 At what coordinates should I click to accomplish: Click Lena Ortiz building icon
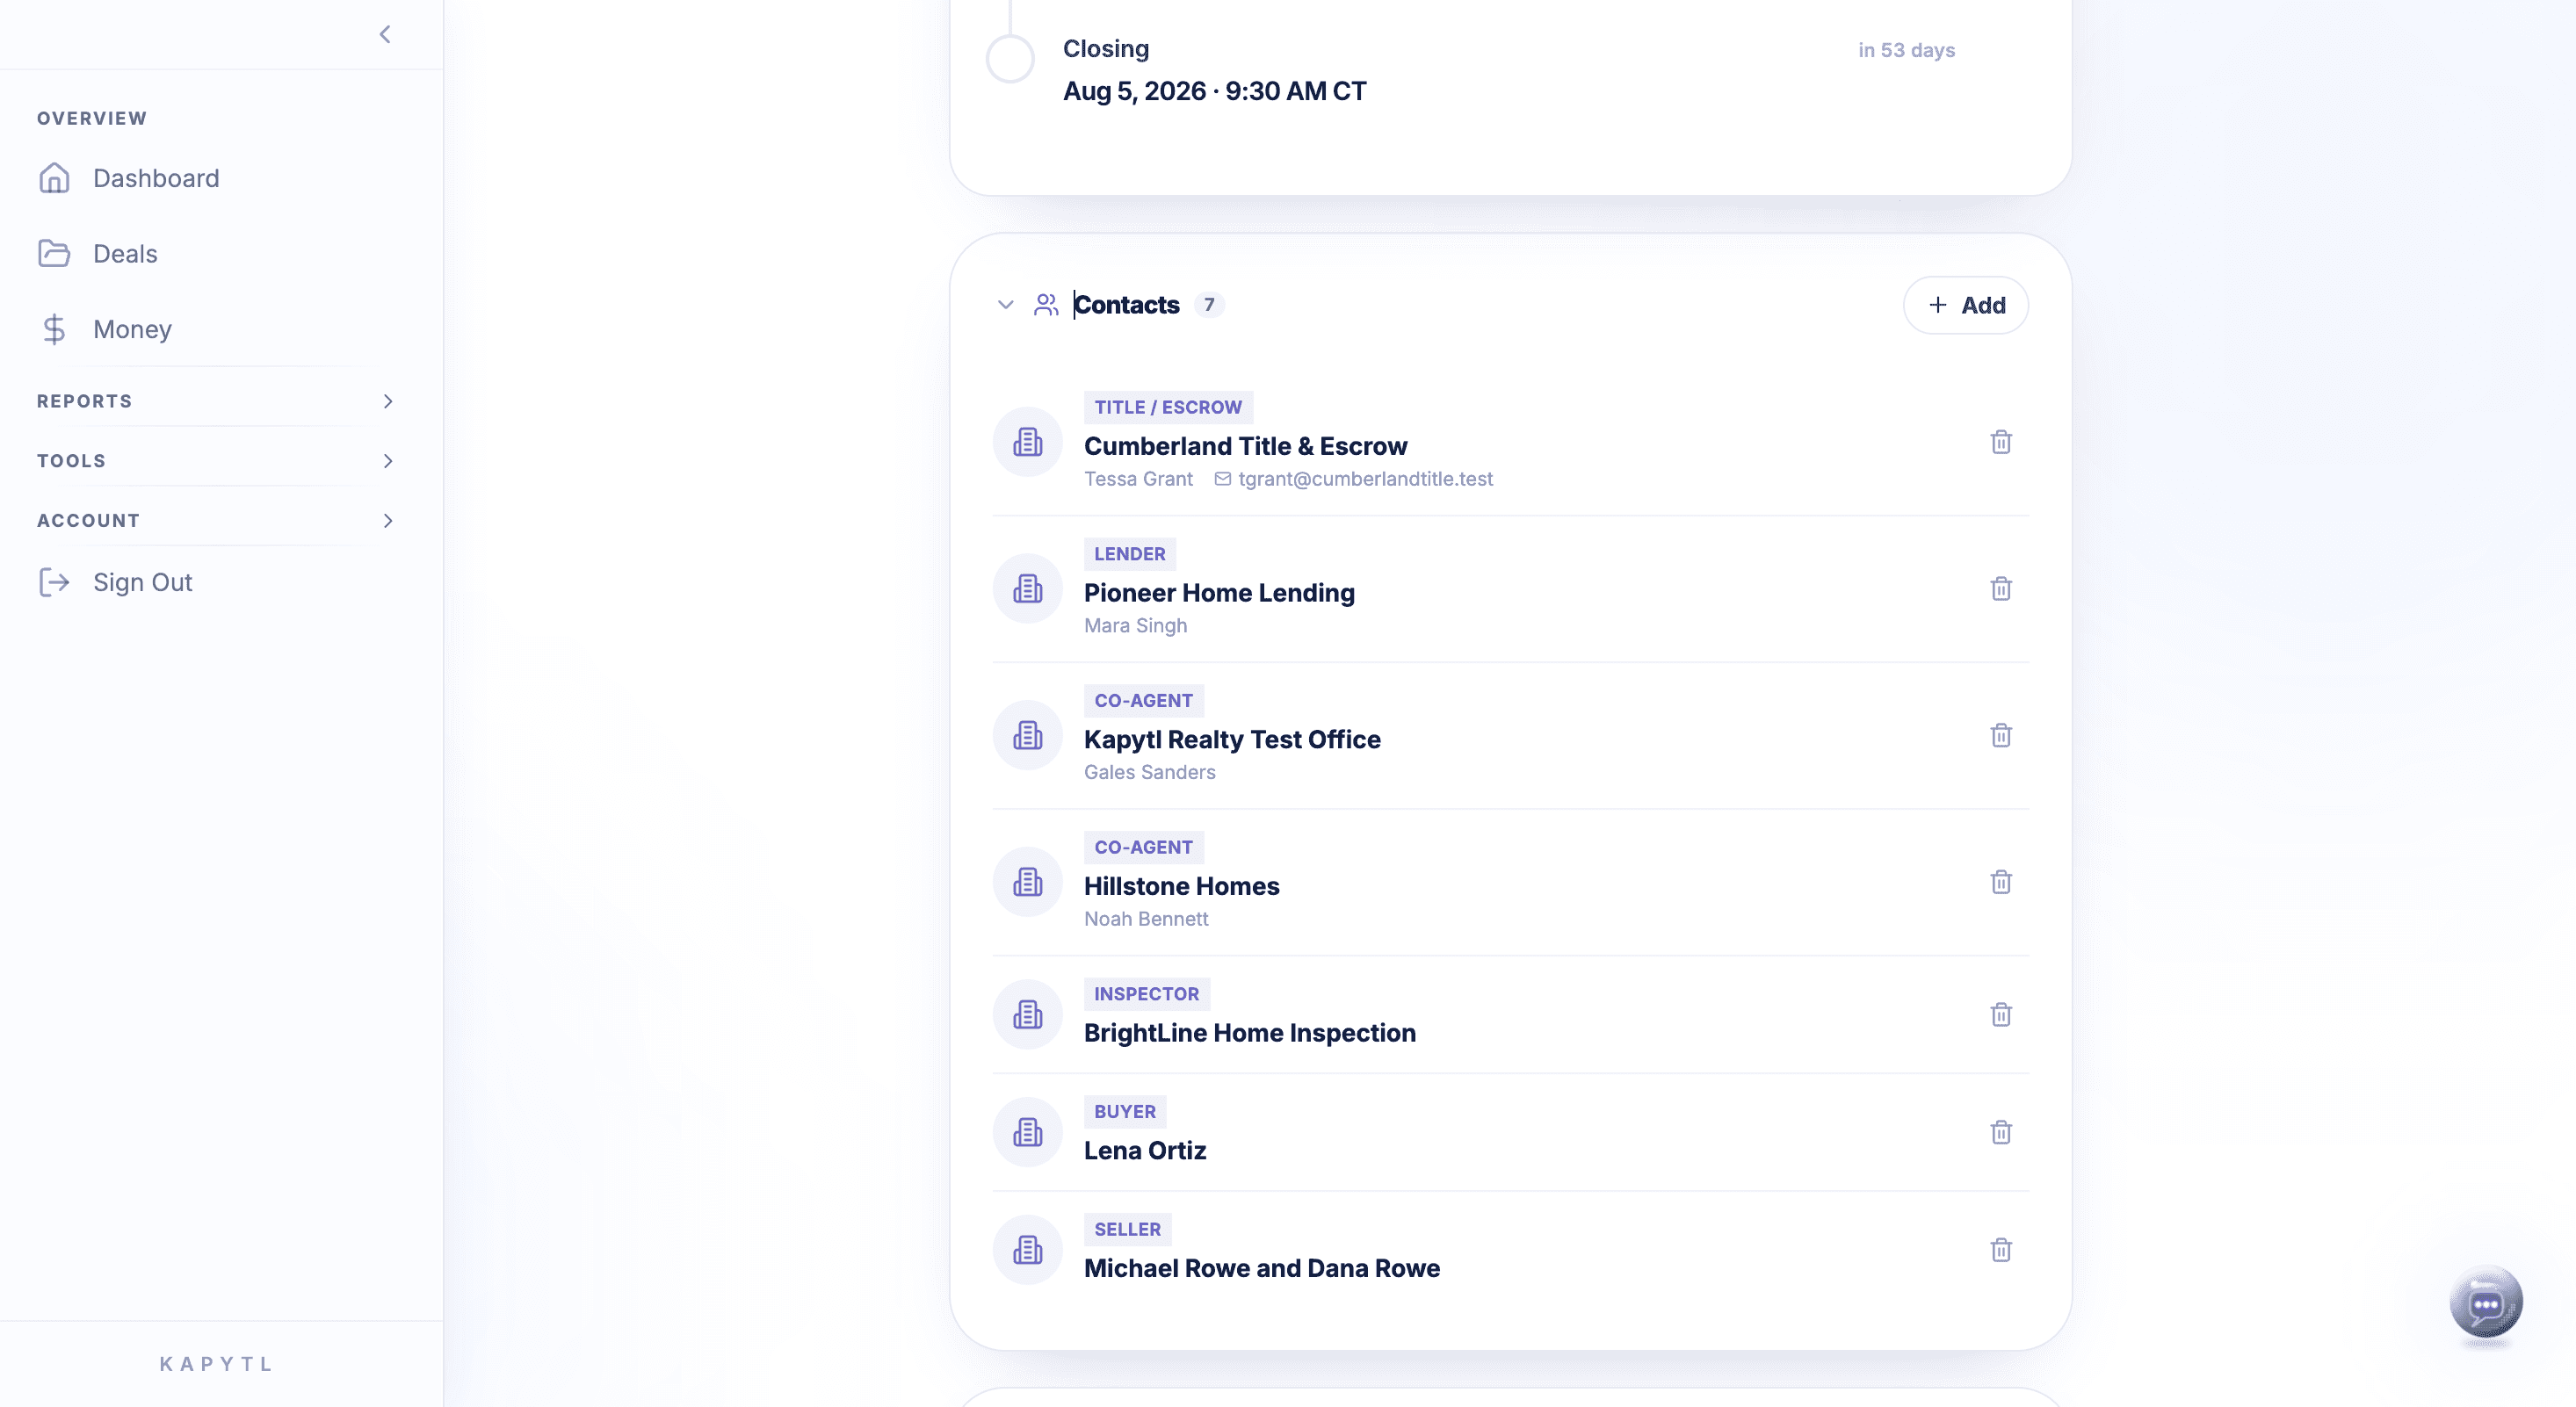(x=1028, y=1133)
